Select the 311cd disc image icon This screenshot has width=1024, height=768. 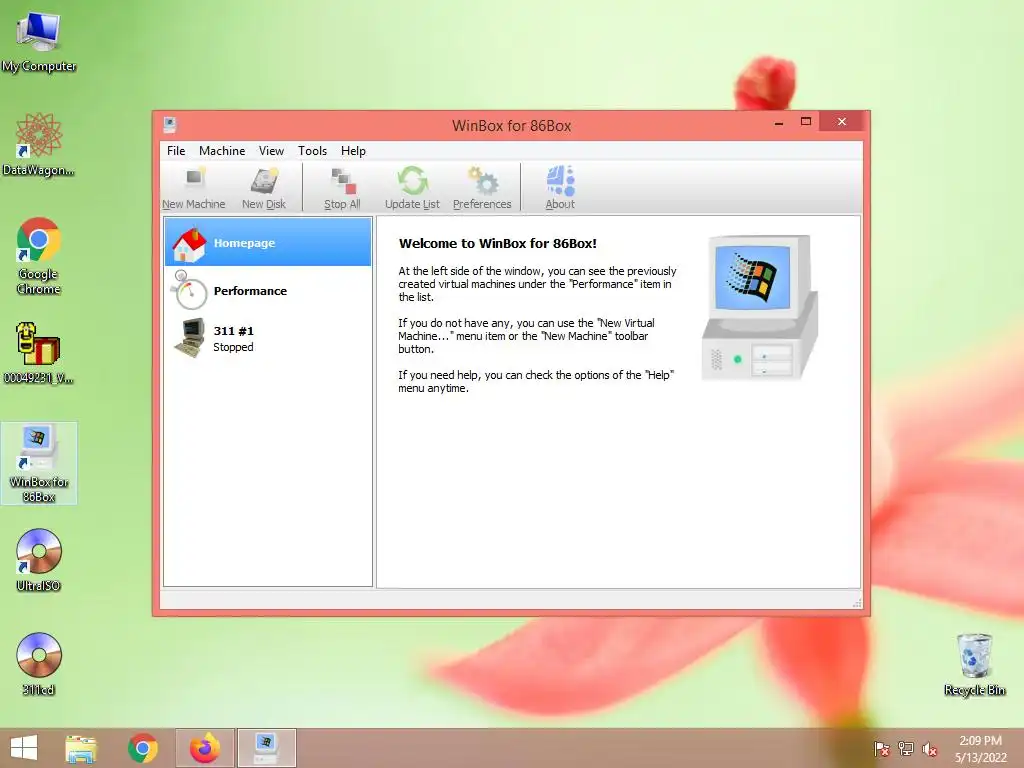click(39, 664)
